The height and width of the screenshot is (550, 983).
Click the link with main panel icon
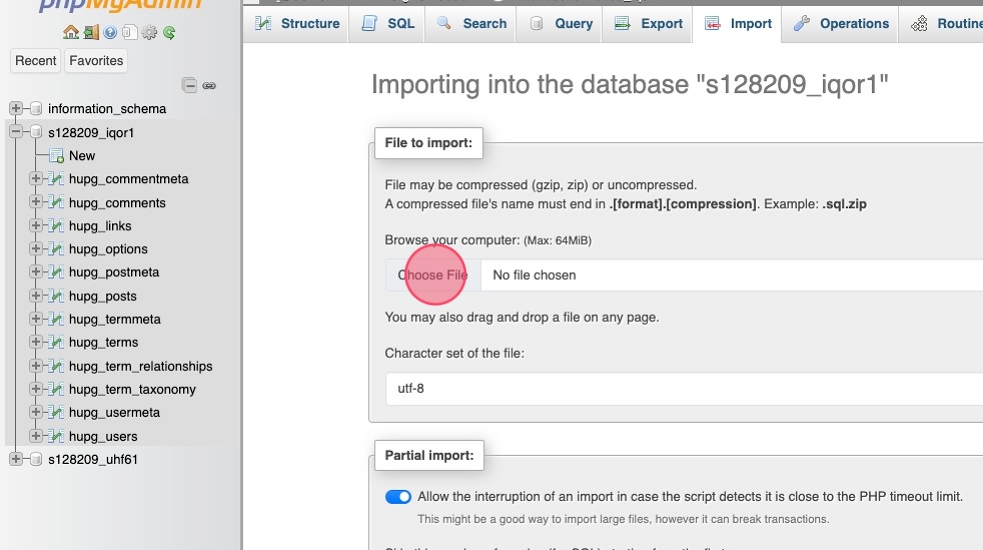point(209,86)
